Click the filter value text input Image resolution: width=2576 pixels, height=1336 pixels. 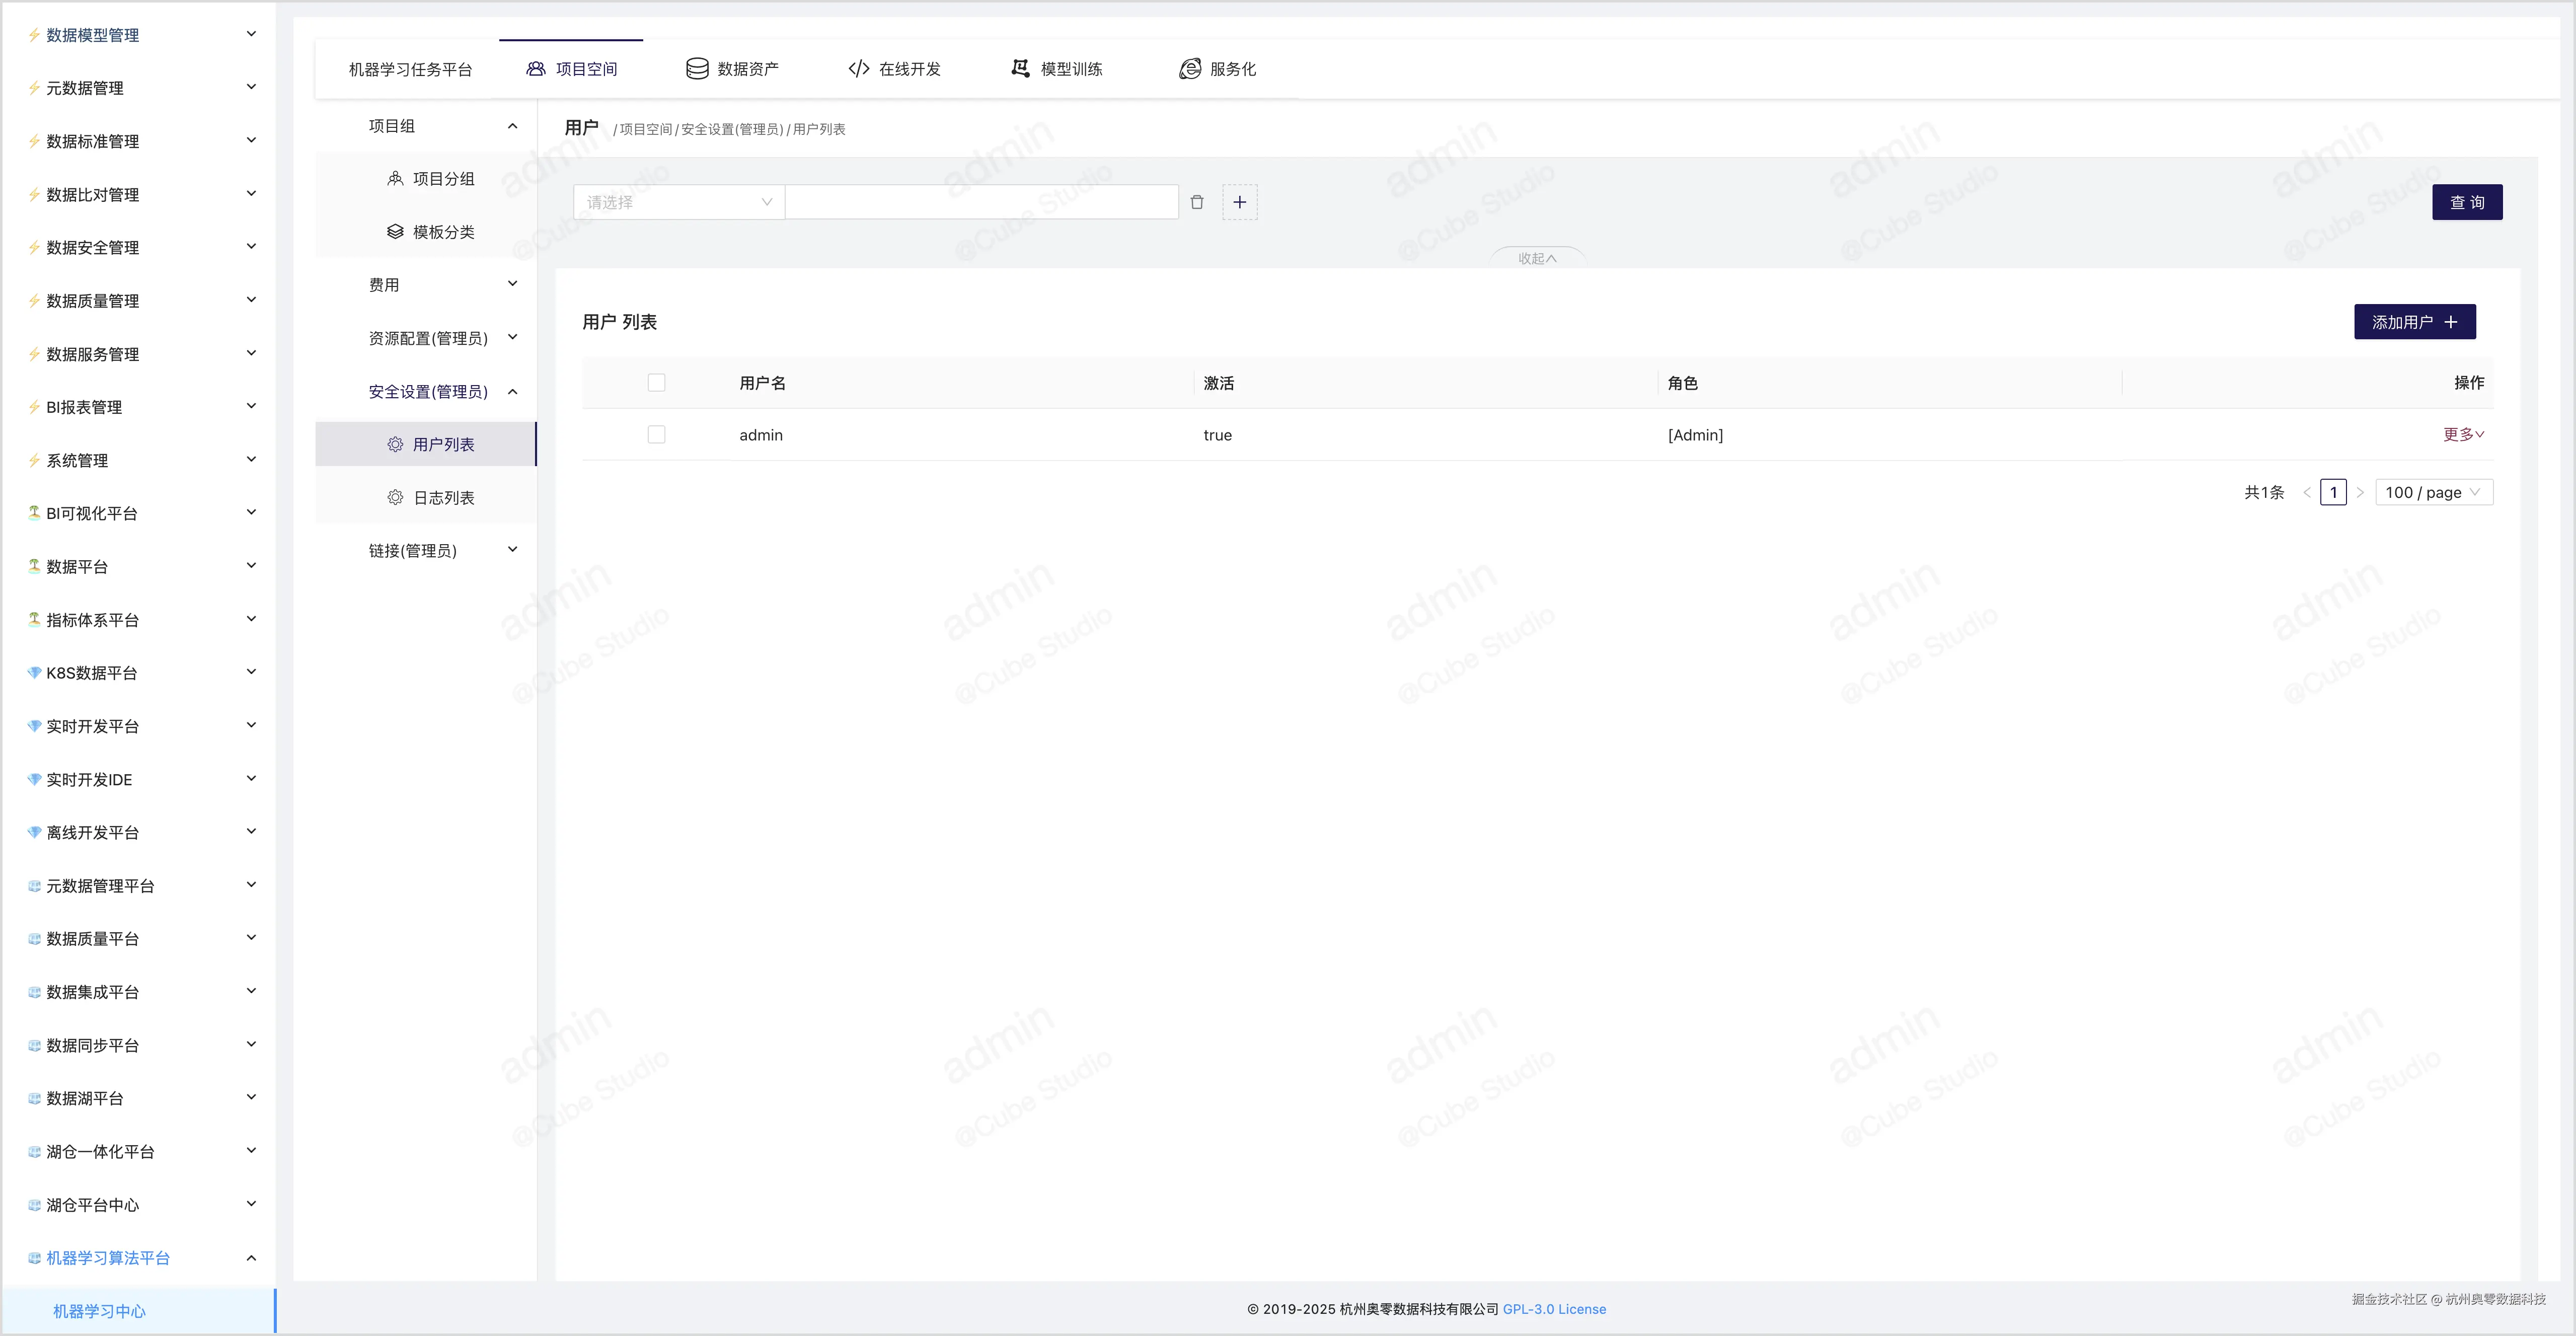pyautogui.click(x=981, y=202)
